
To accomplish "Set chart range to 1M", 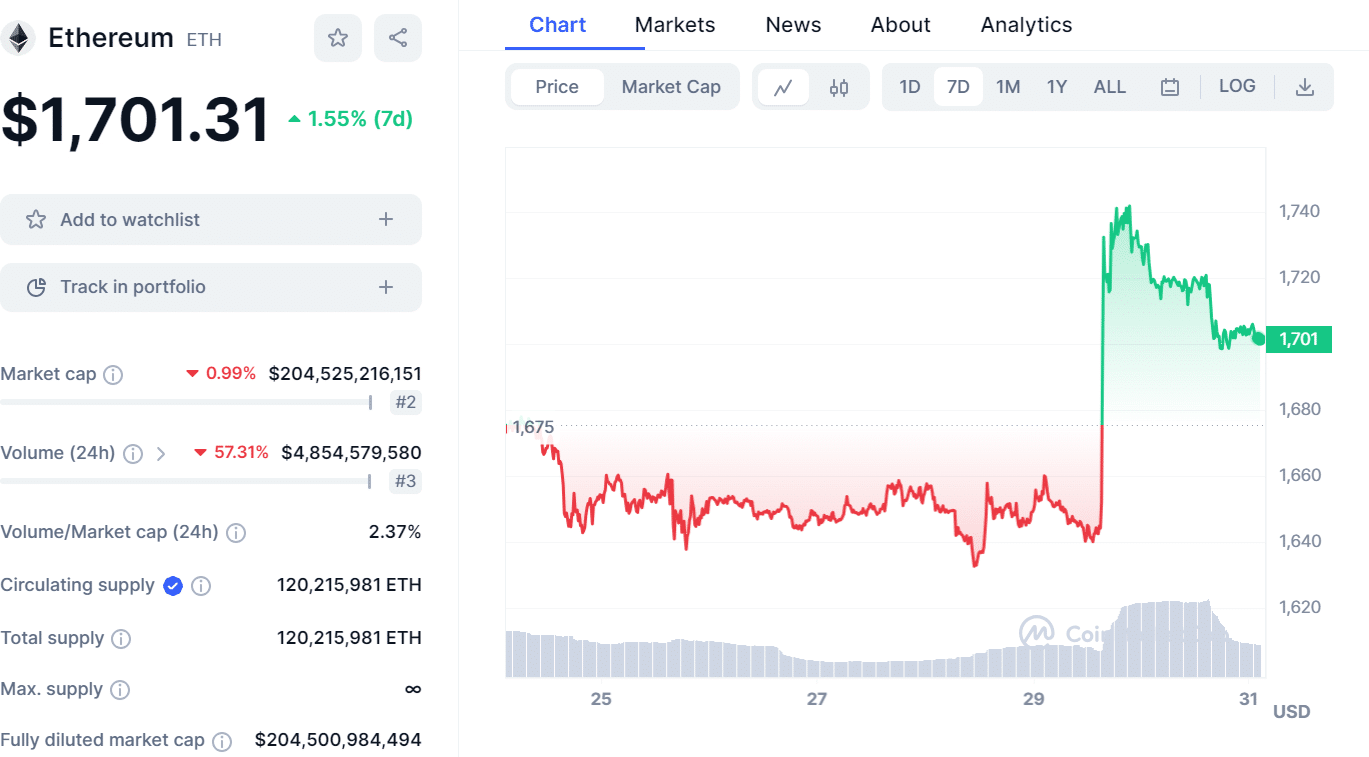I will tap(1008, 87).
